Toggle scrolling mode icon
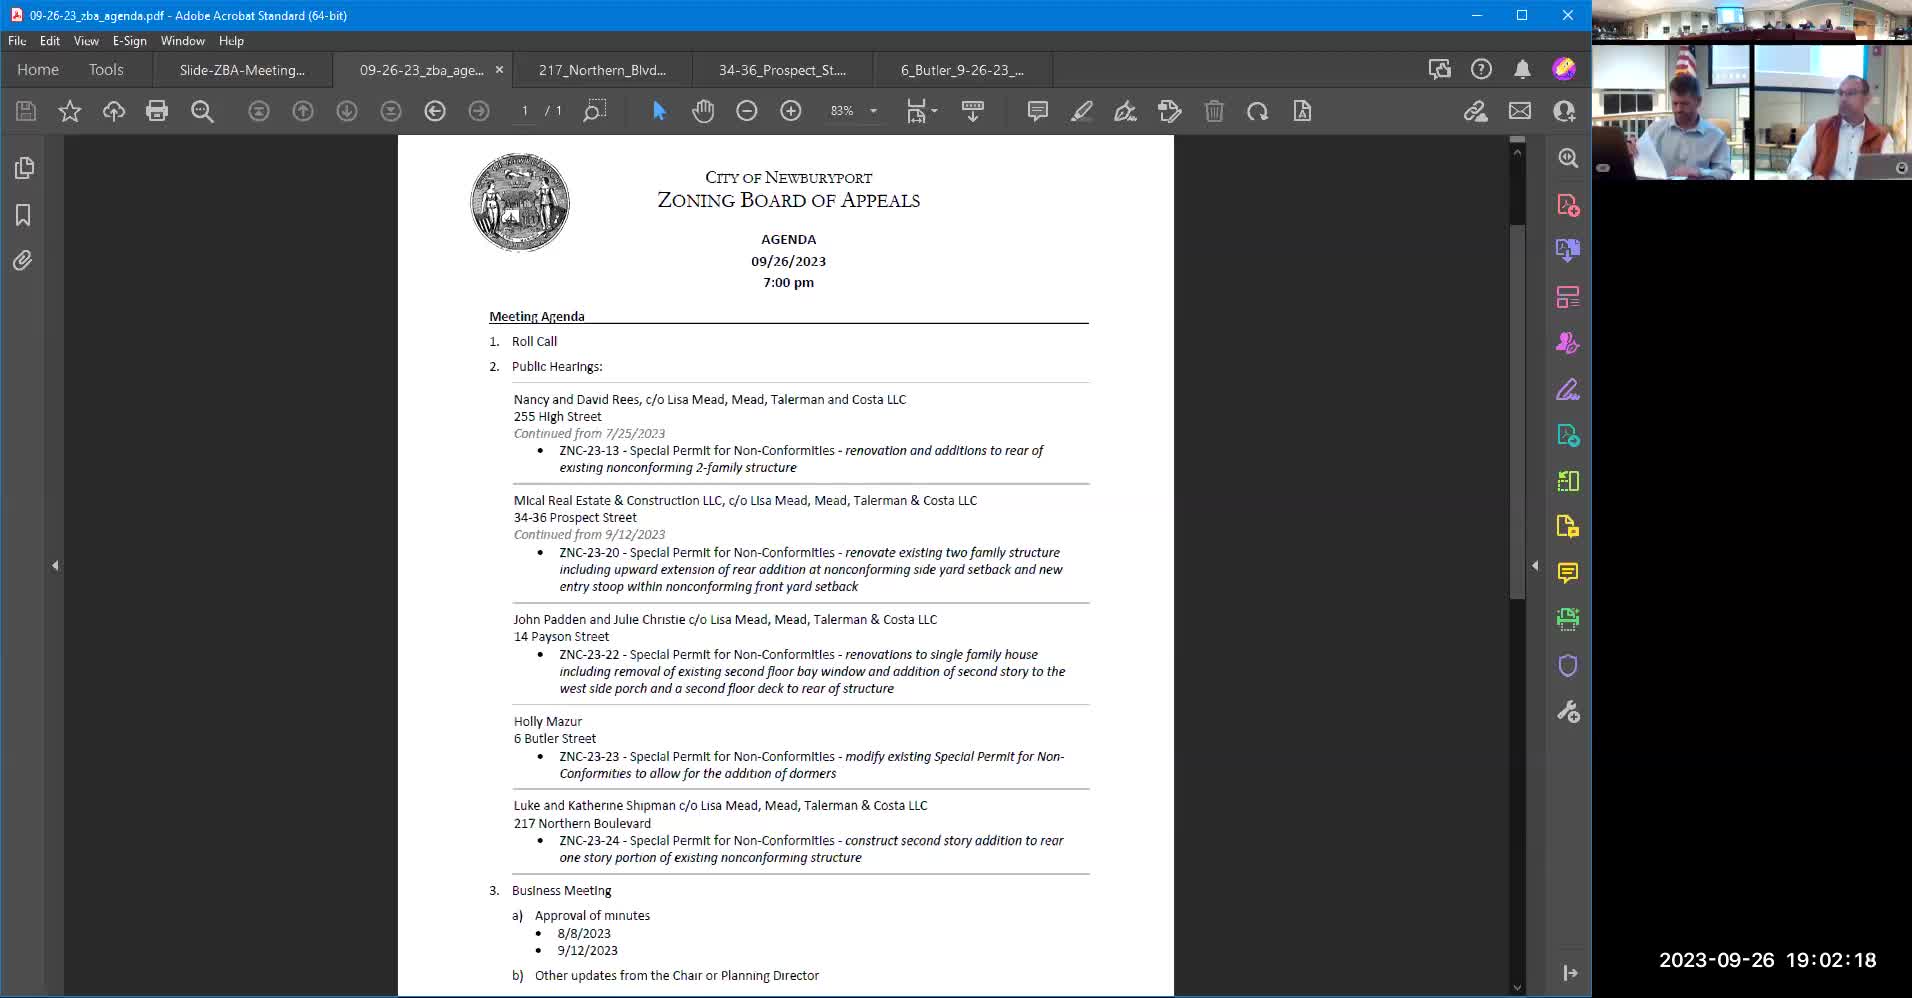The height and width of the screenshot is (998, 1912). click(973, 111)
